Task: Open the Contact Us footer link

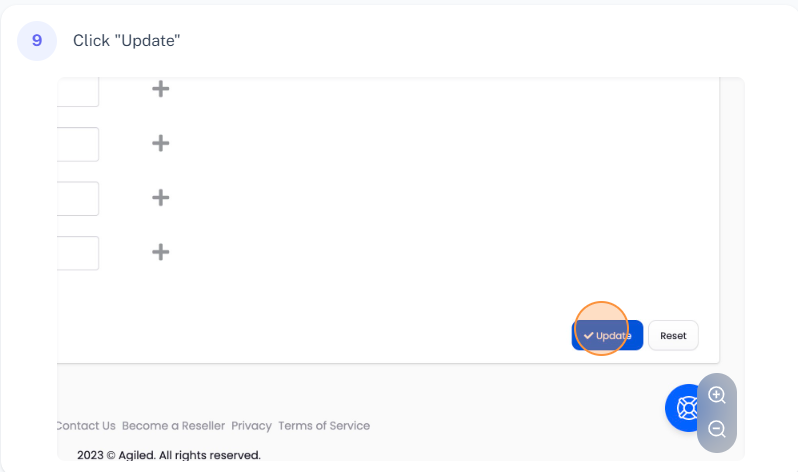Action: point(86,425)
